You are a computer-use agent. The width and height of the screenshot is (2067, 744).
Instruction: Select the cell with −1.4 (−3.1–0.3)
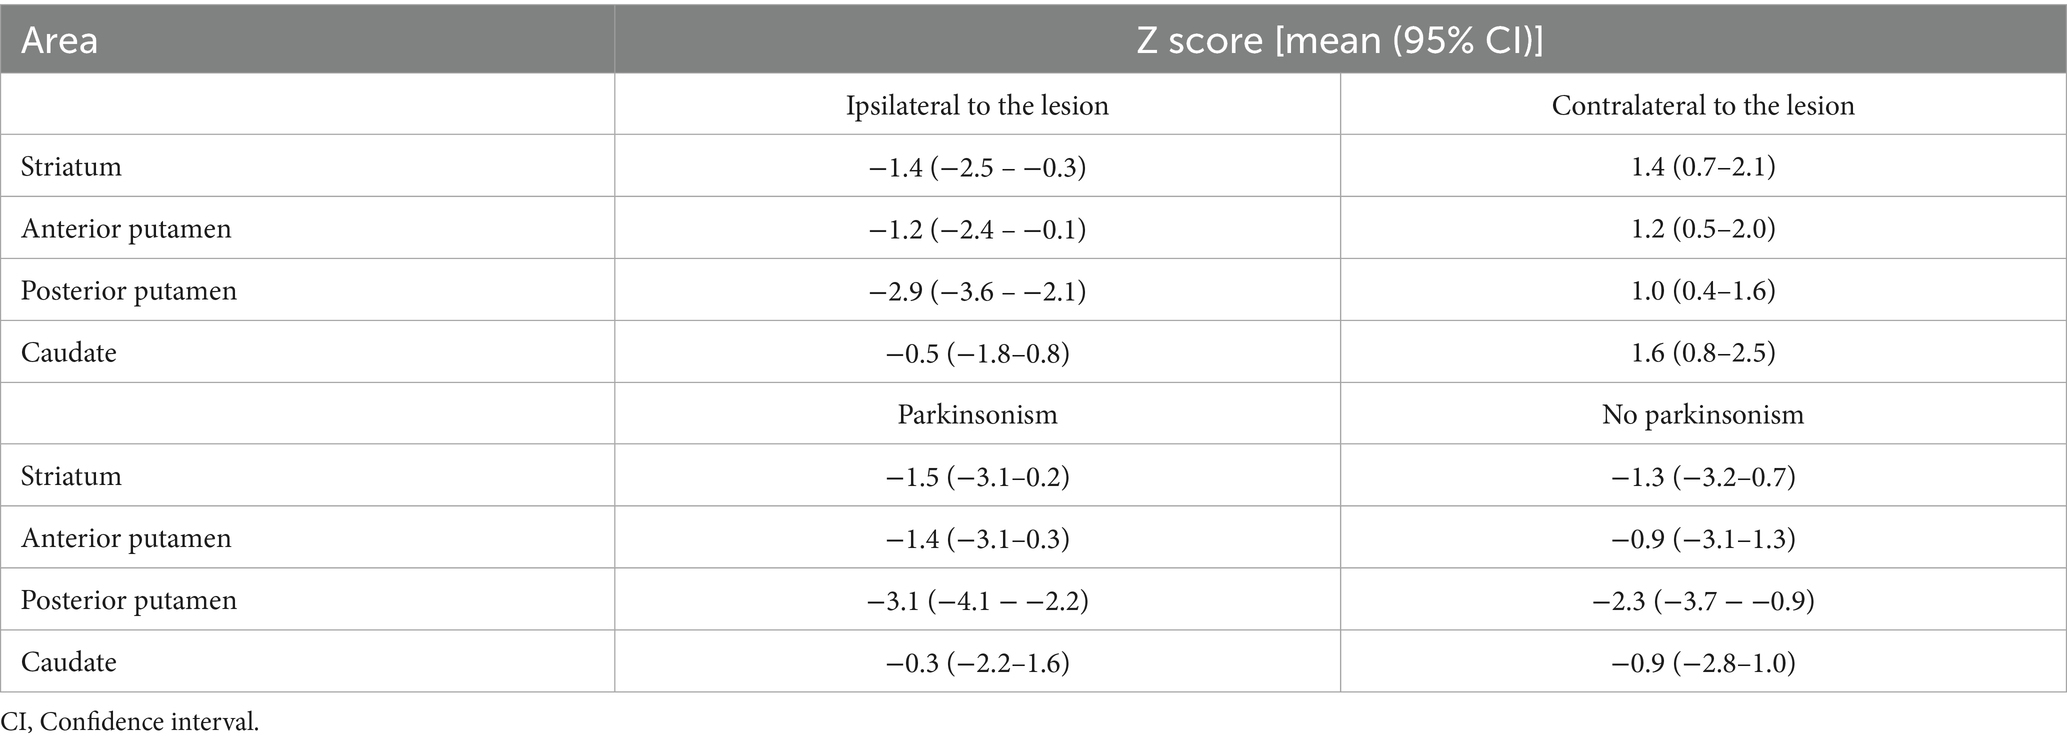tap(977, 538)
